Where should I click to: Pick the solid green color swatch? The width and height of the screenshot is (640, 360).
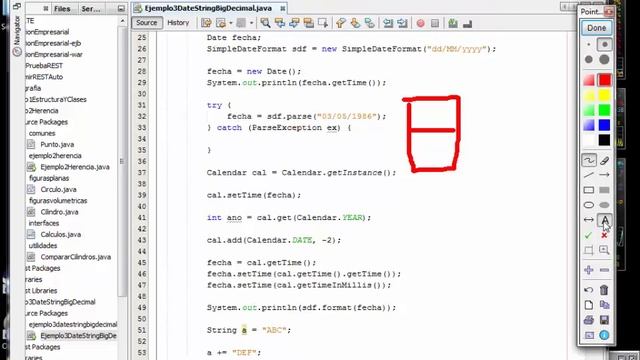pos(604,110)
